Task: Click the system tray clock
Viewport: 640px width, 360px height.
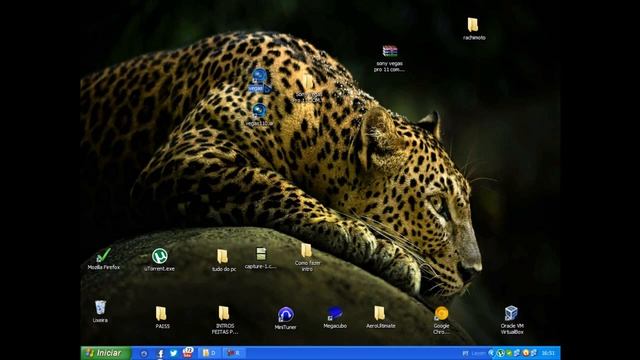Action: [548, 353]
